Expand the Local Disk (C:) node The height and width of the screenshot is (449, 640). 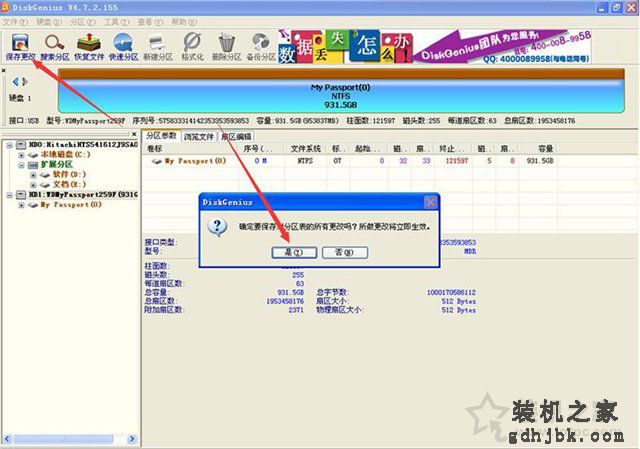coord(21,155)
